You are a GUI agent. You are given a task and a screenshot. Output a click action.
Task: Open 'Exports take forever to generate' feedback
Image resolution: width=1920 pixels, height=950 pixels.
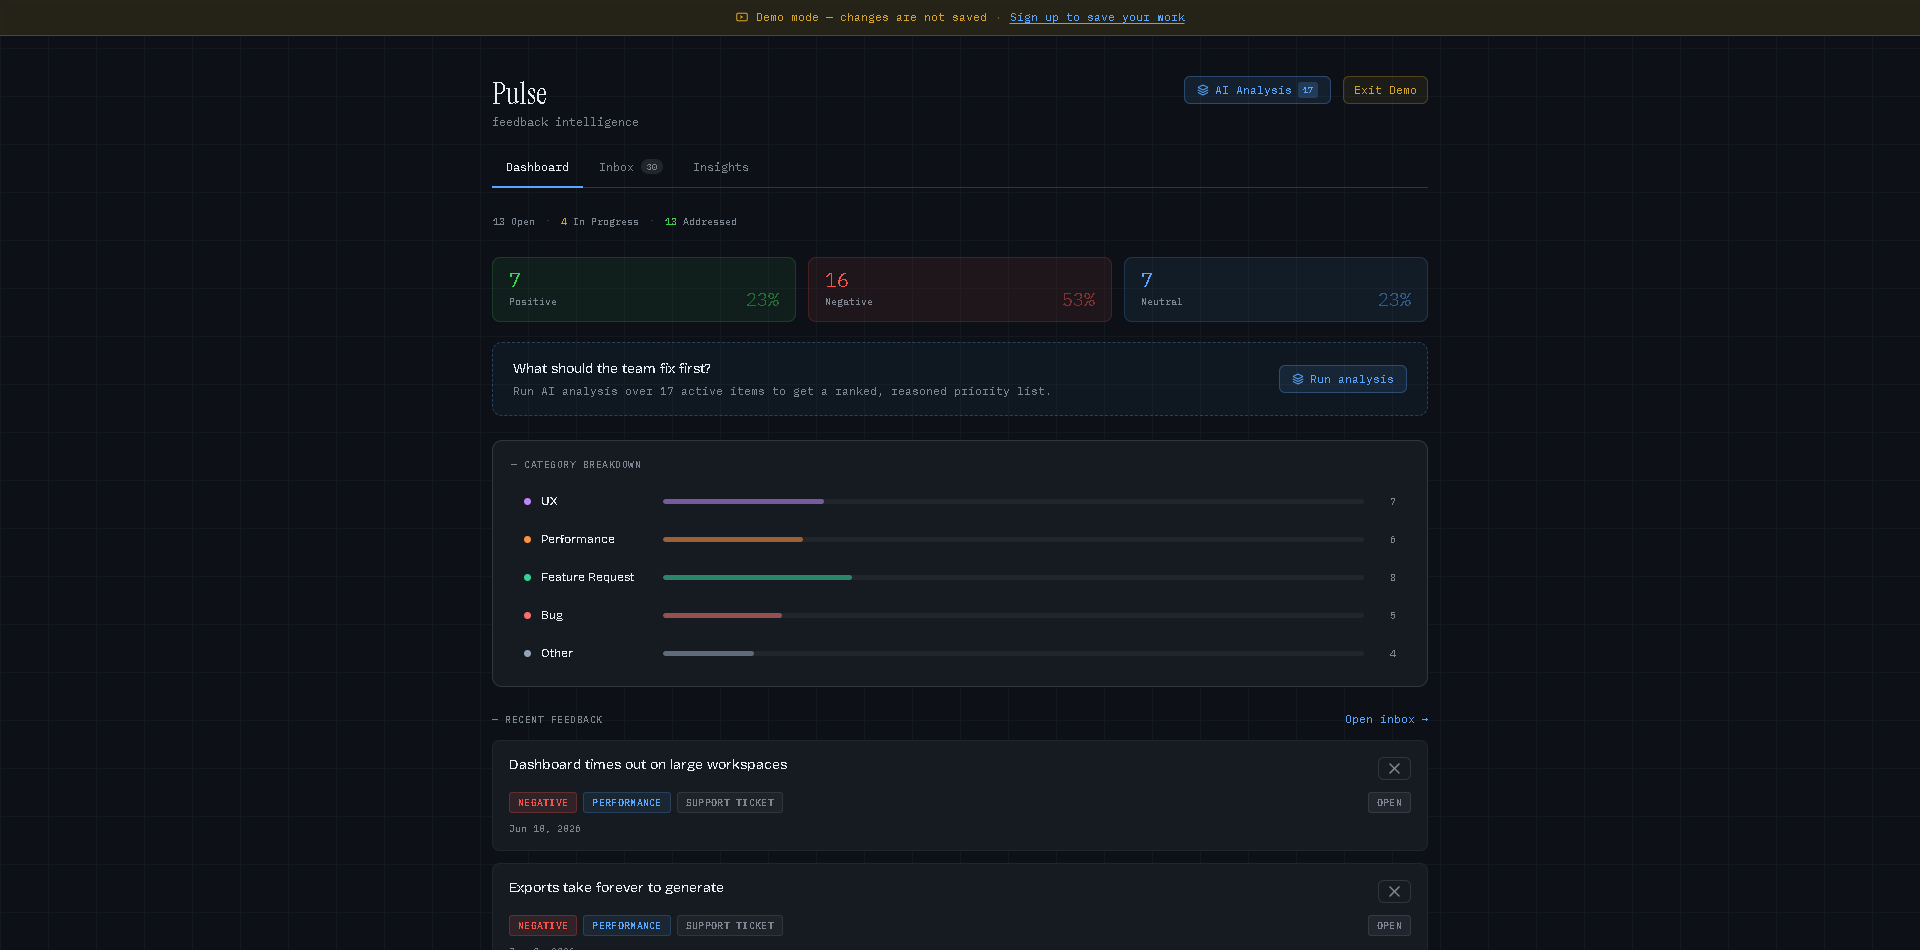(616, 887)
